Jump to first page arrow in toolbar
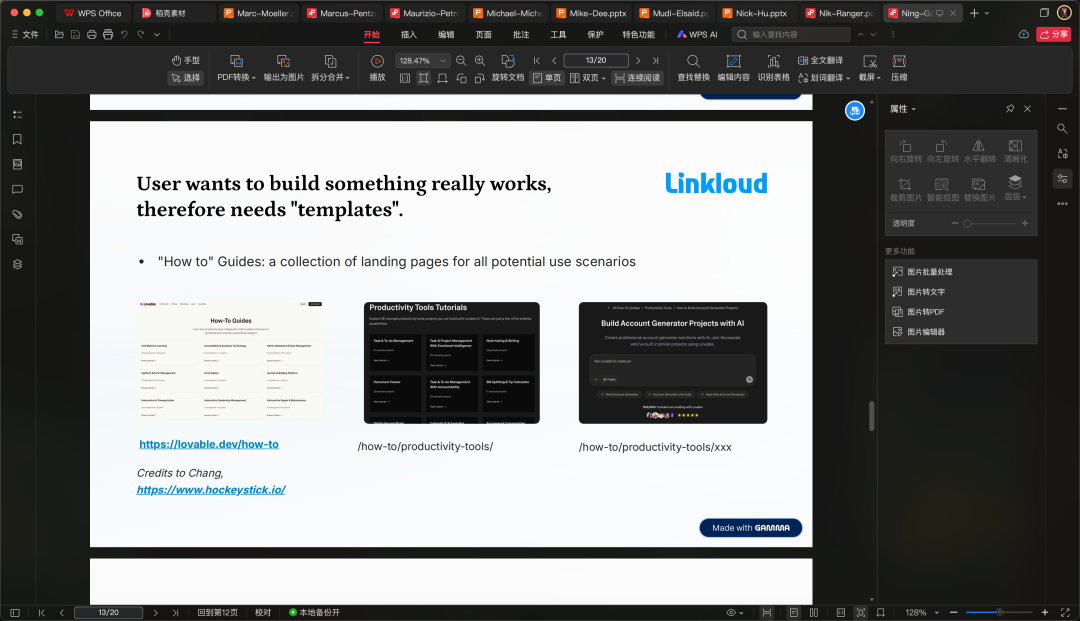The image size is (1080, 621). point(537,61)
